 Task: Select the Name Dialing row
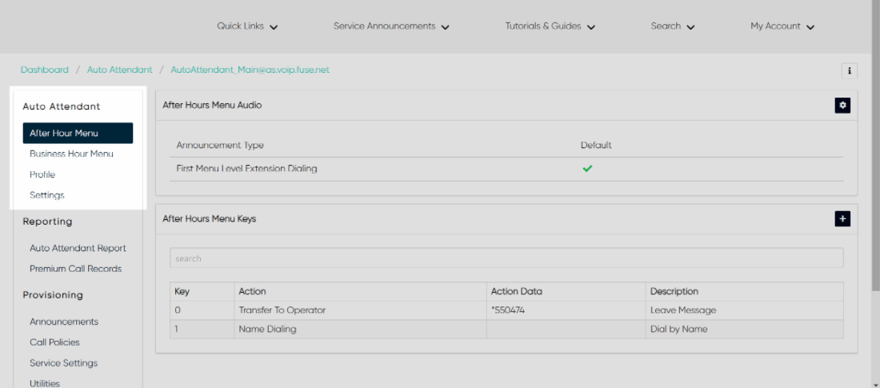506,330
